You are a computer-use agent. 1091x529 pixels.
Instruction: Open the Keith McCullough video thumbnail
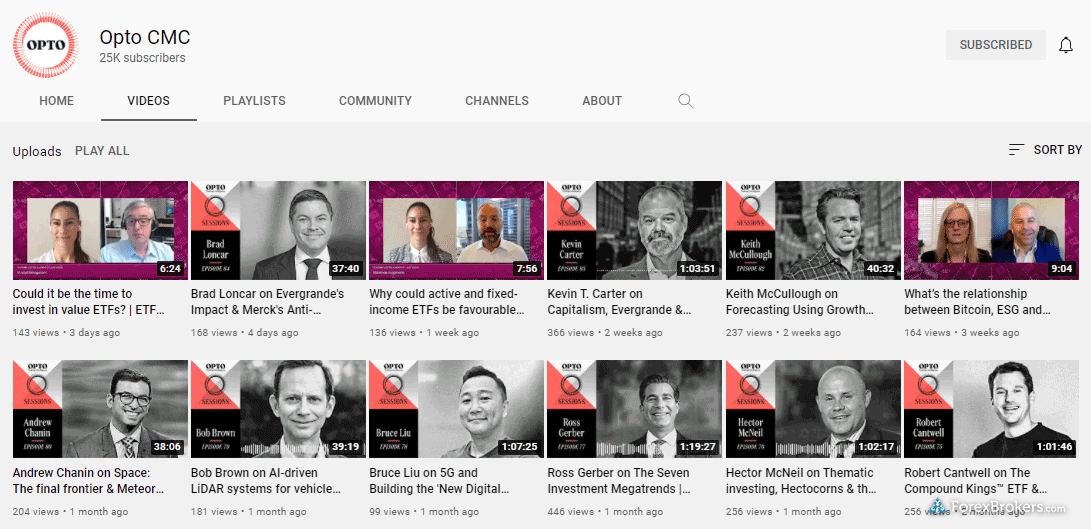[813, 230]
